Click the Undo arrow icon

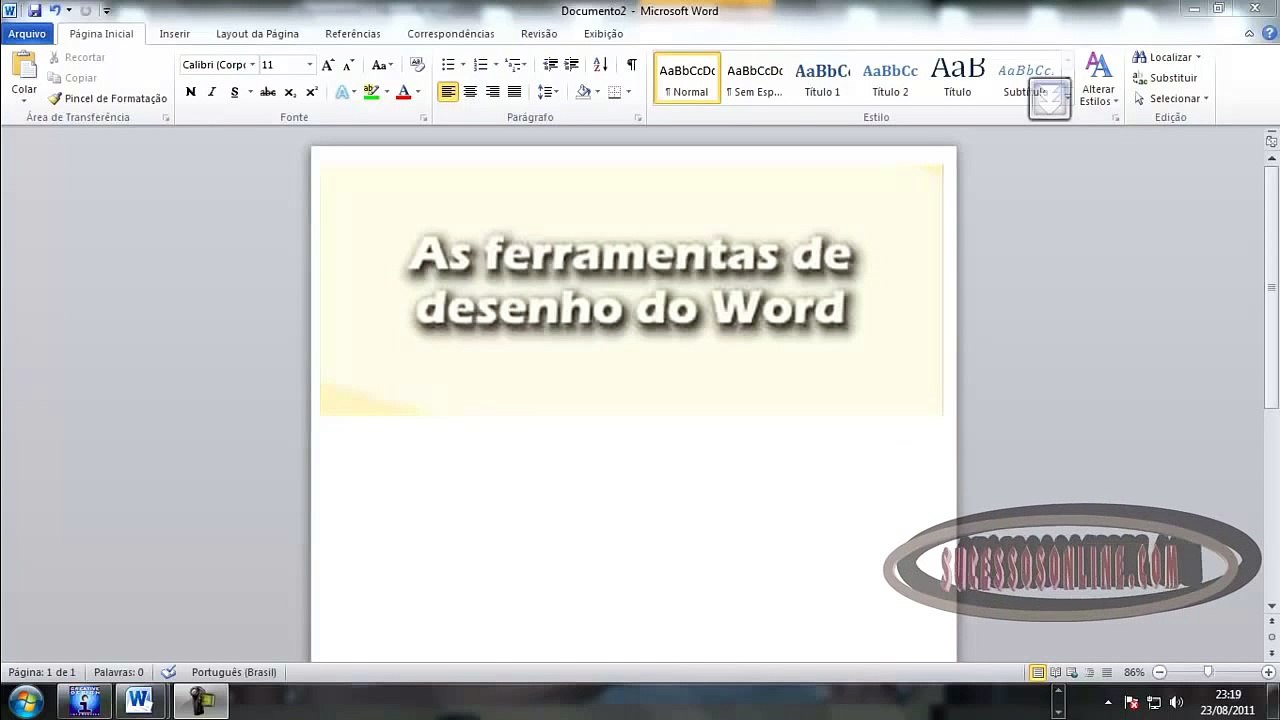point(55,10)
